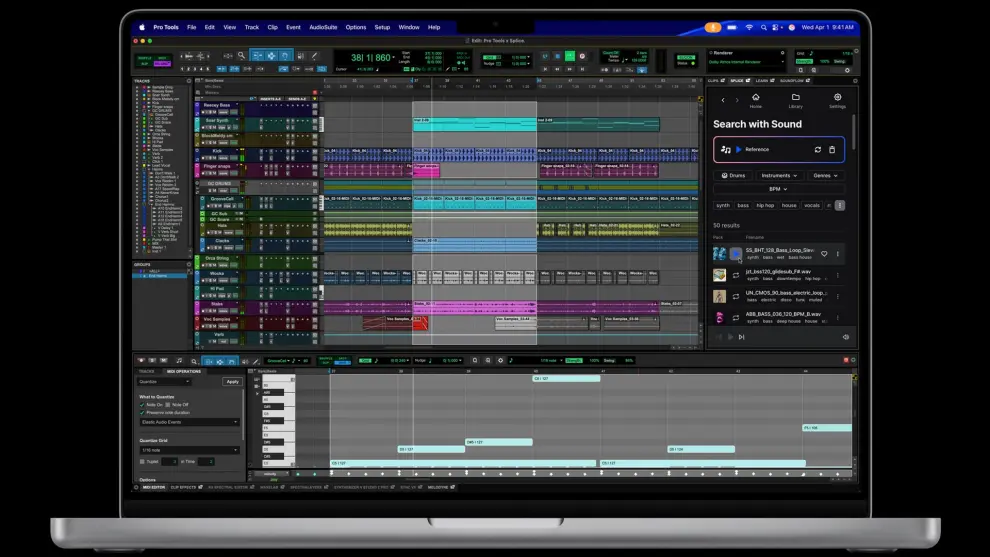Uncheck the Note On checkbox
Image resolution: width=990 pixels, height=557 pixels.
[x=142, y=404]
